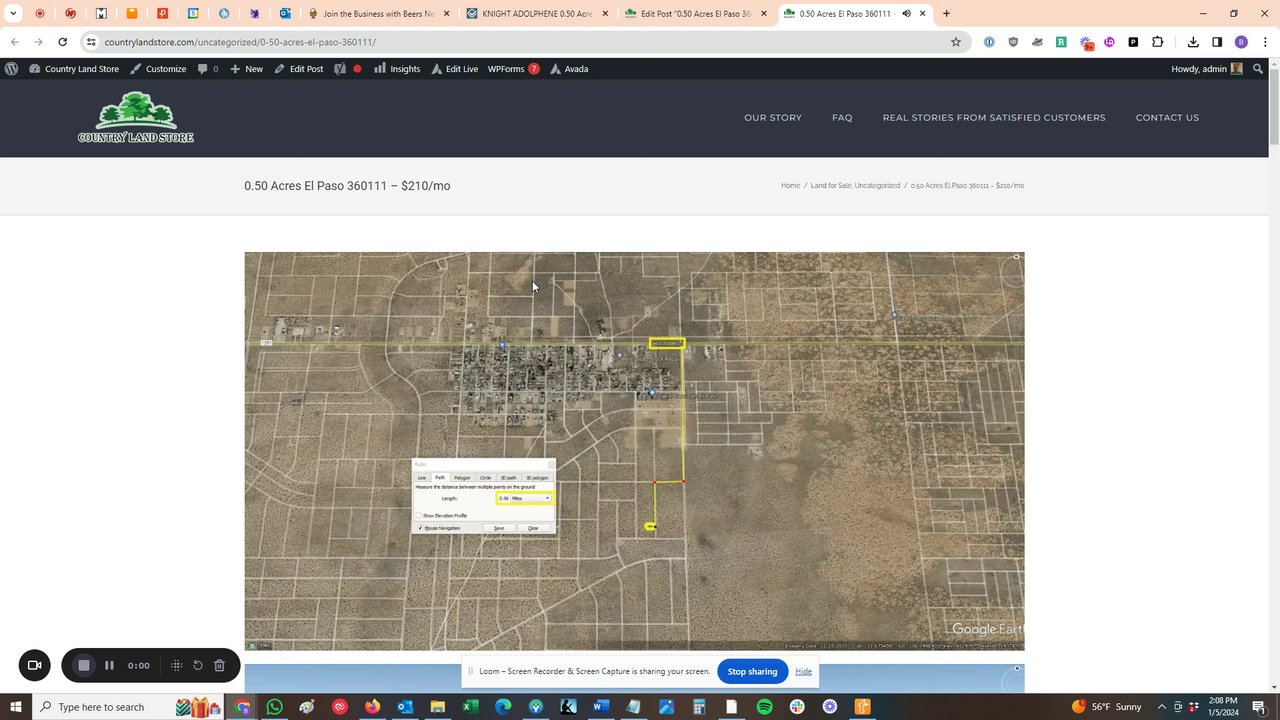Open the comments bubble in admin bar
This screenshot has width=1280, height=720.
point(207,69)
